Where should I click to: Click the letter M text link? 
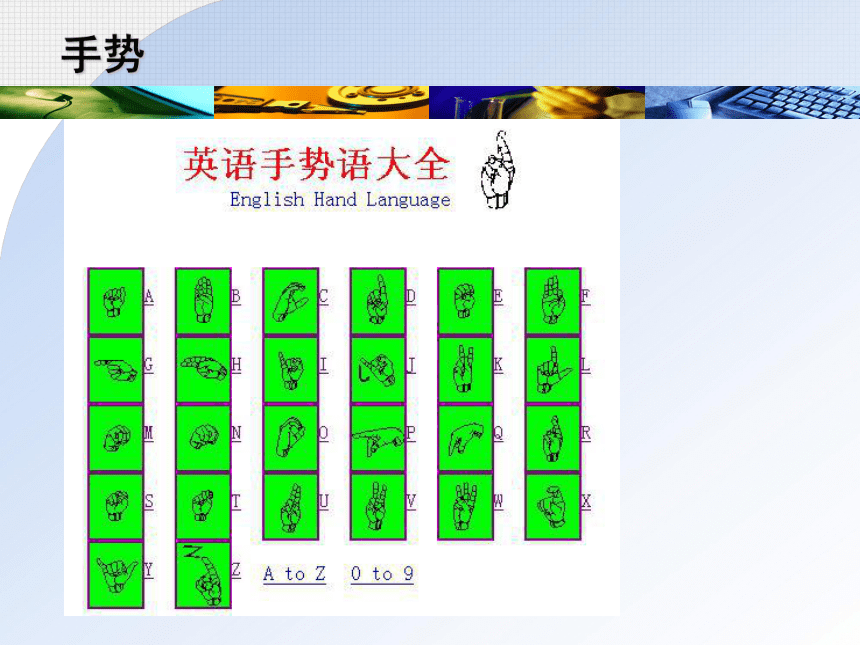pos(149,433)
